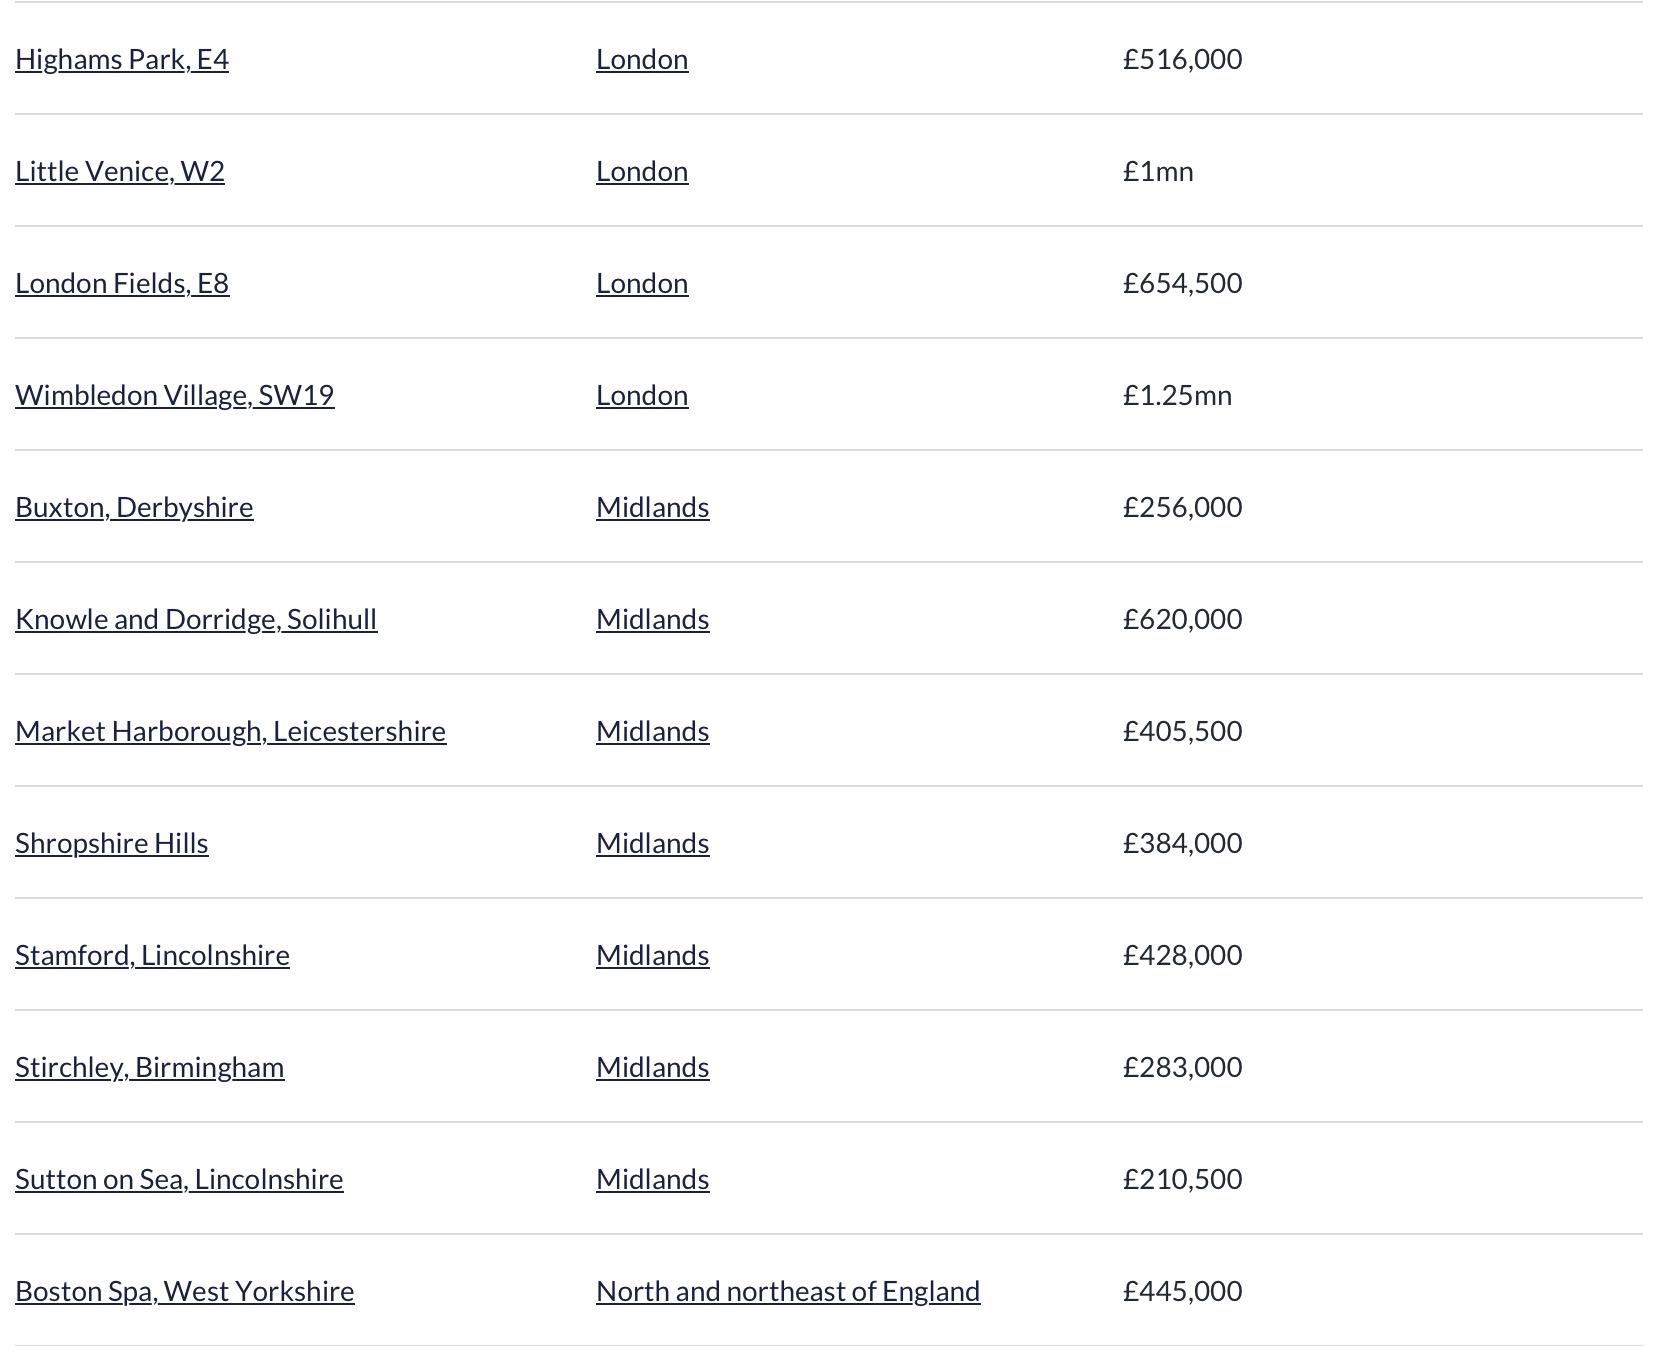Open London Fields, E8 location link
Image resolution: width=1656 pixels, height=1346 pixels.
(122, 284)
